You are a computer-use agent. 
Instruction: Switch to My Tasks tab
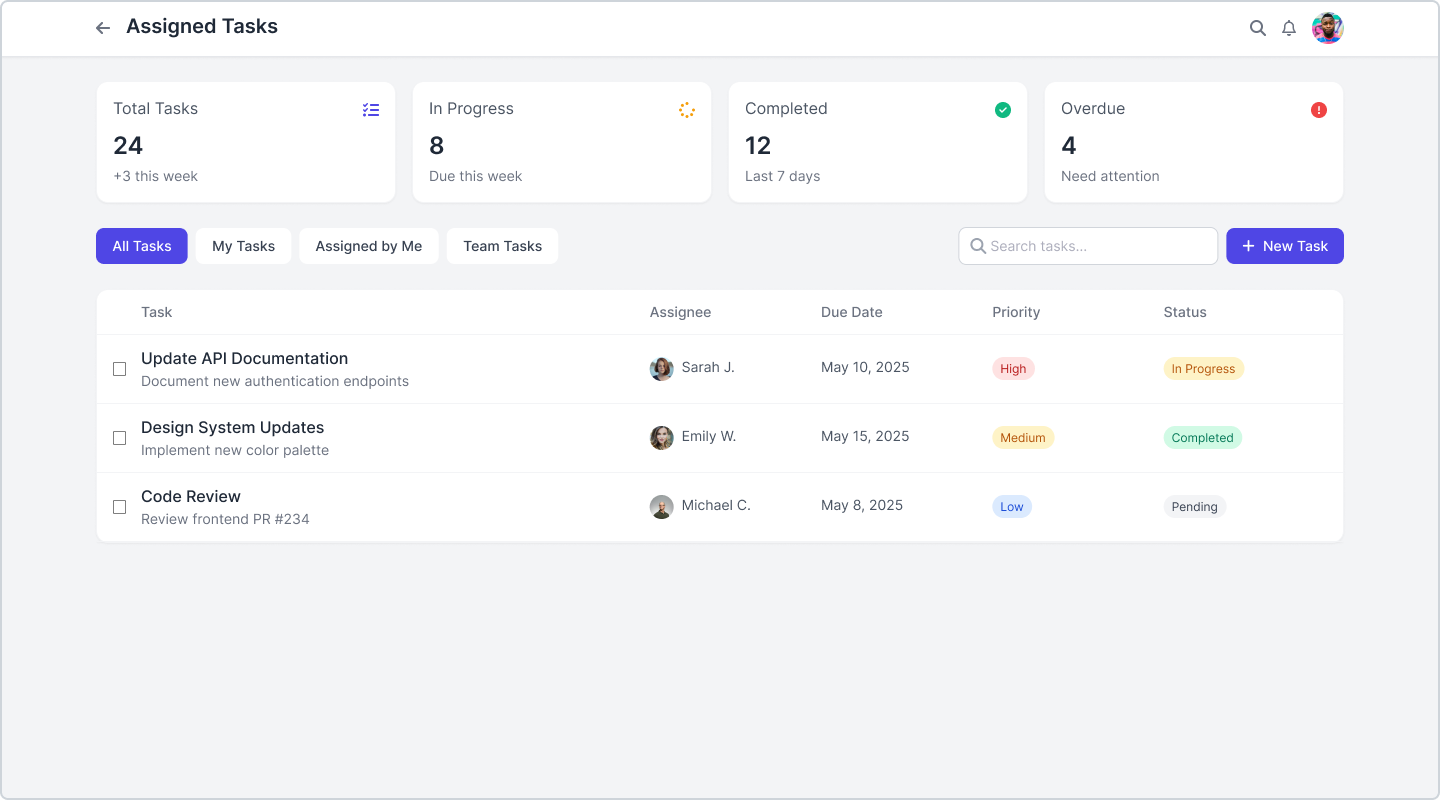(x=243, y=246)
